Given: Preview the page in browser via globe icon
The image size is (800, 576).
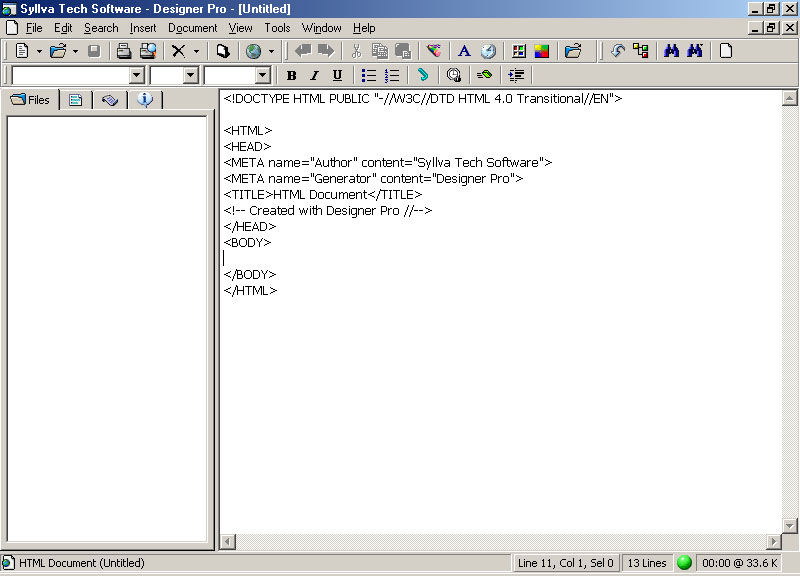Looking at the screenshot, I should (x=252, y=51).
